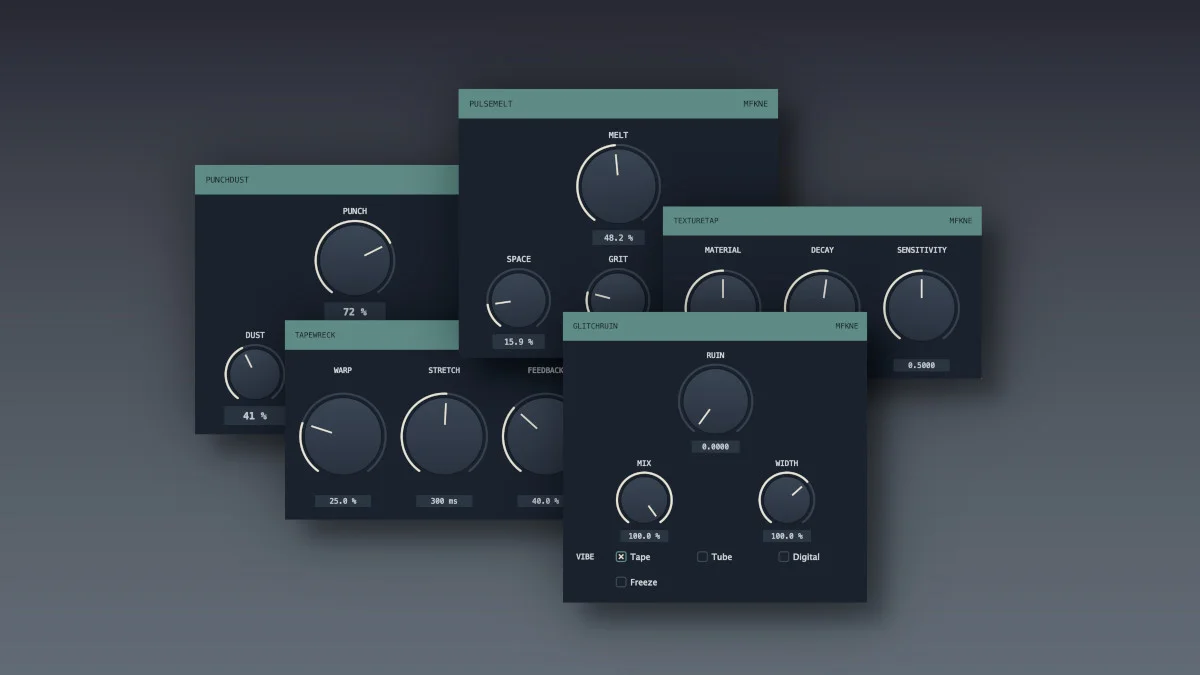Click the Mix value field in Glitchruin

644,536
